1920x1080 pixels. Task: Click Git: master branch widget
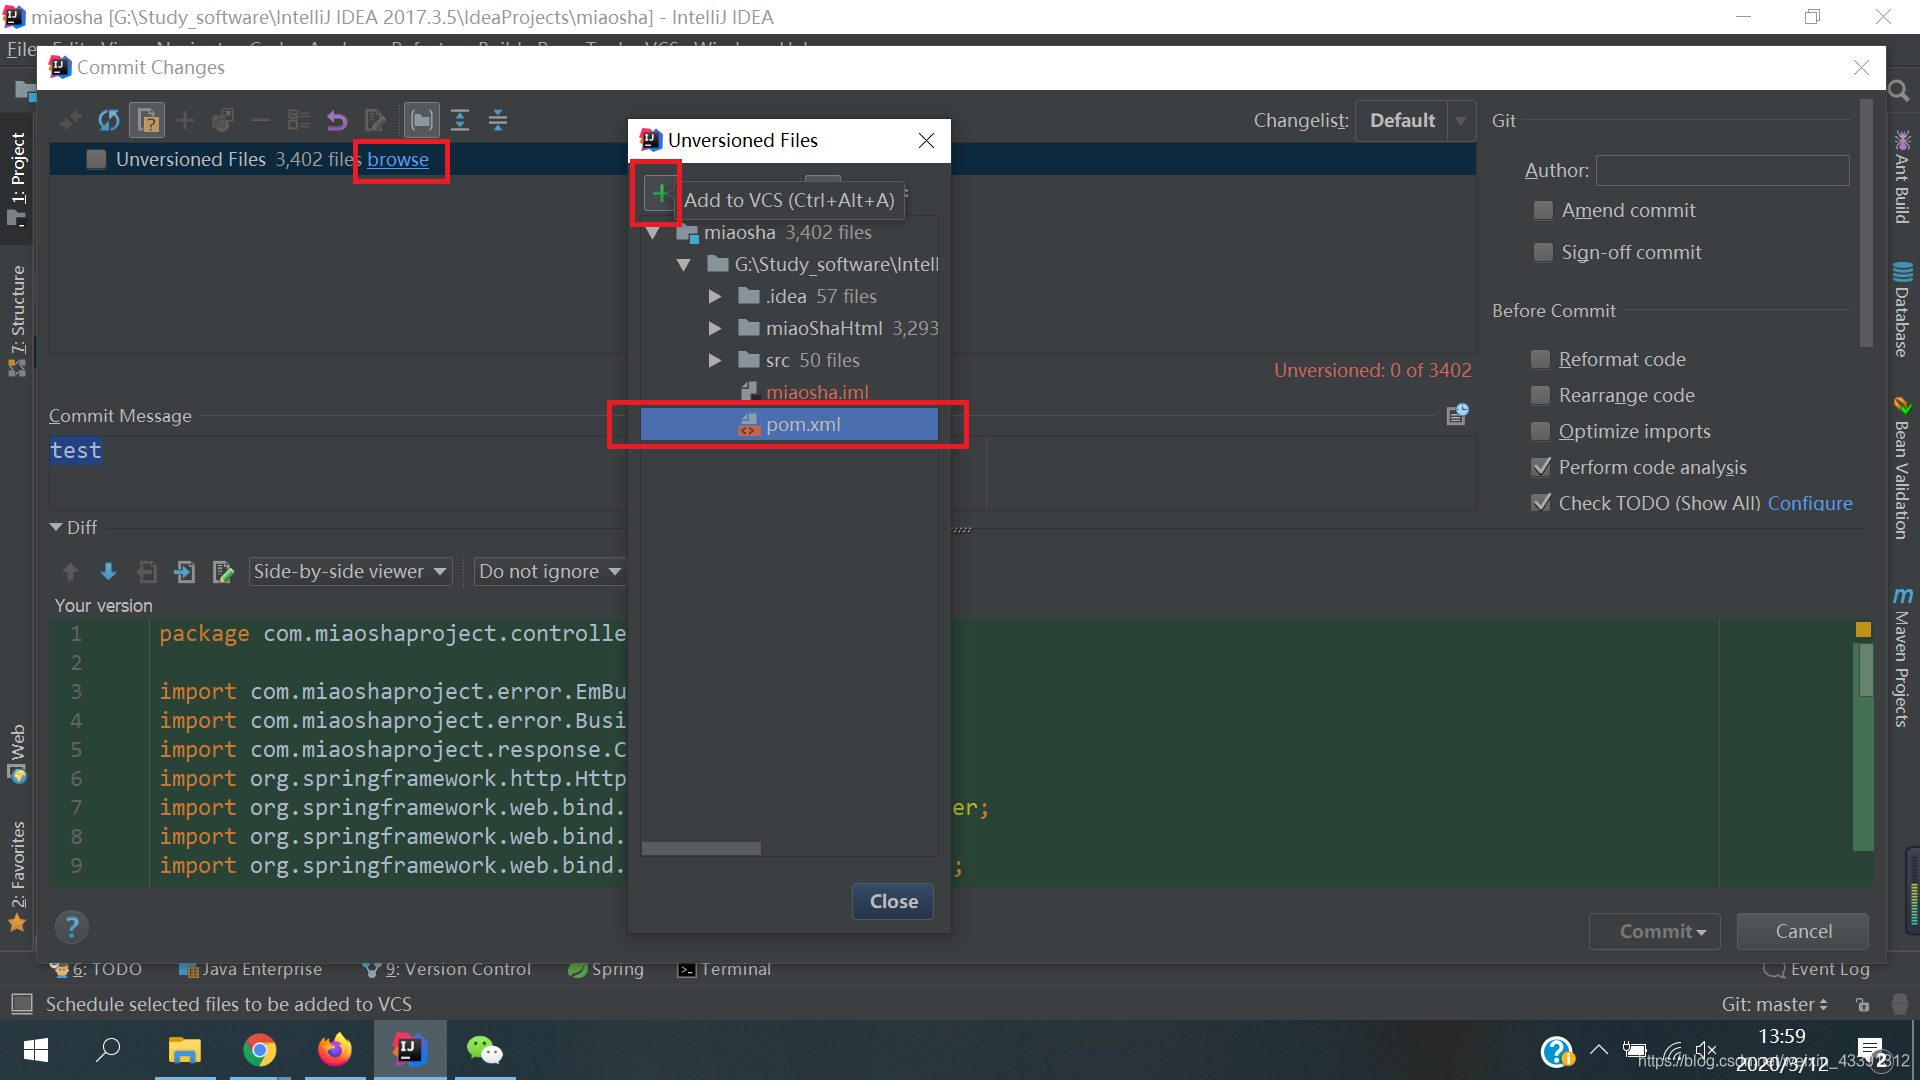click(x=1774, y=1004)
